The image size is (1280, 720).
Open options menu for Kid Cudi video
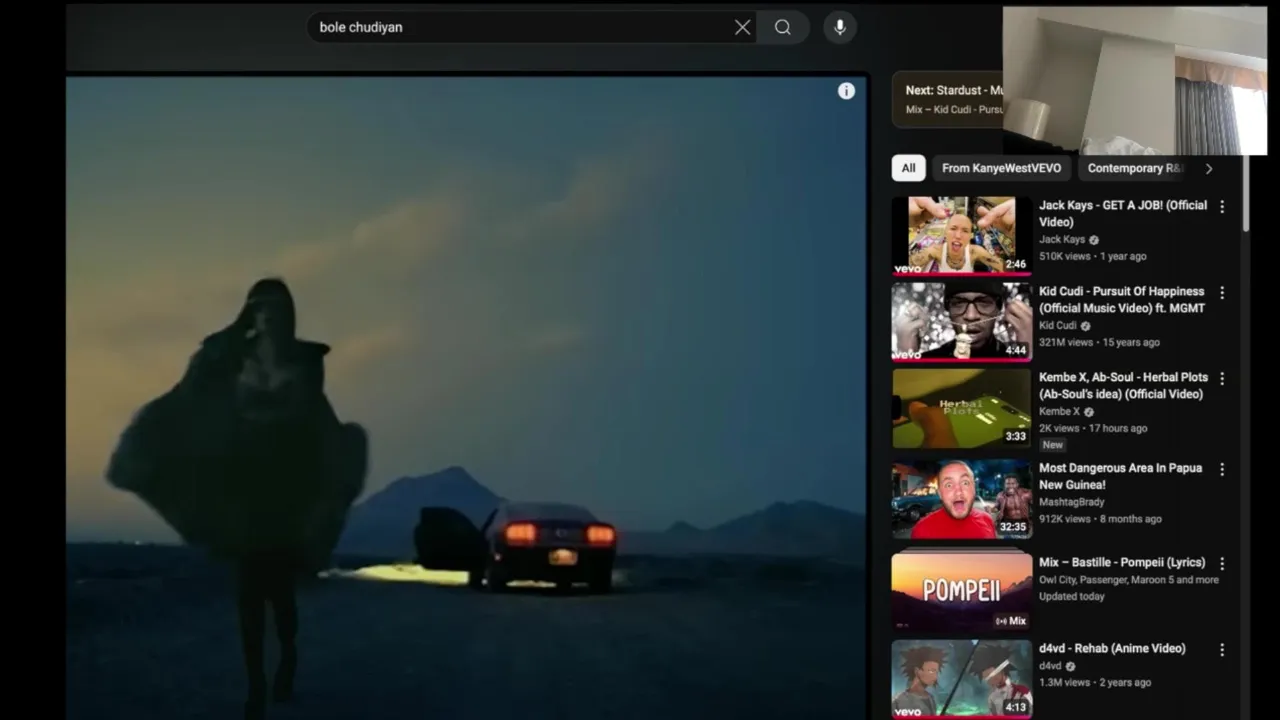tap(1221, 293)
